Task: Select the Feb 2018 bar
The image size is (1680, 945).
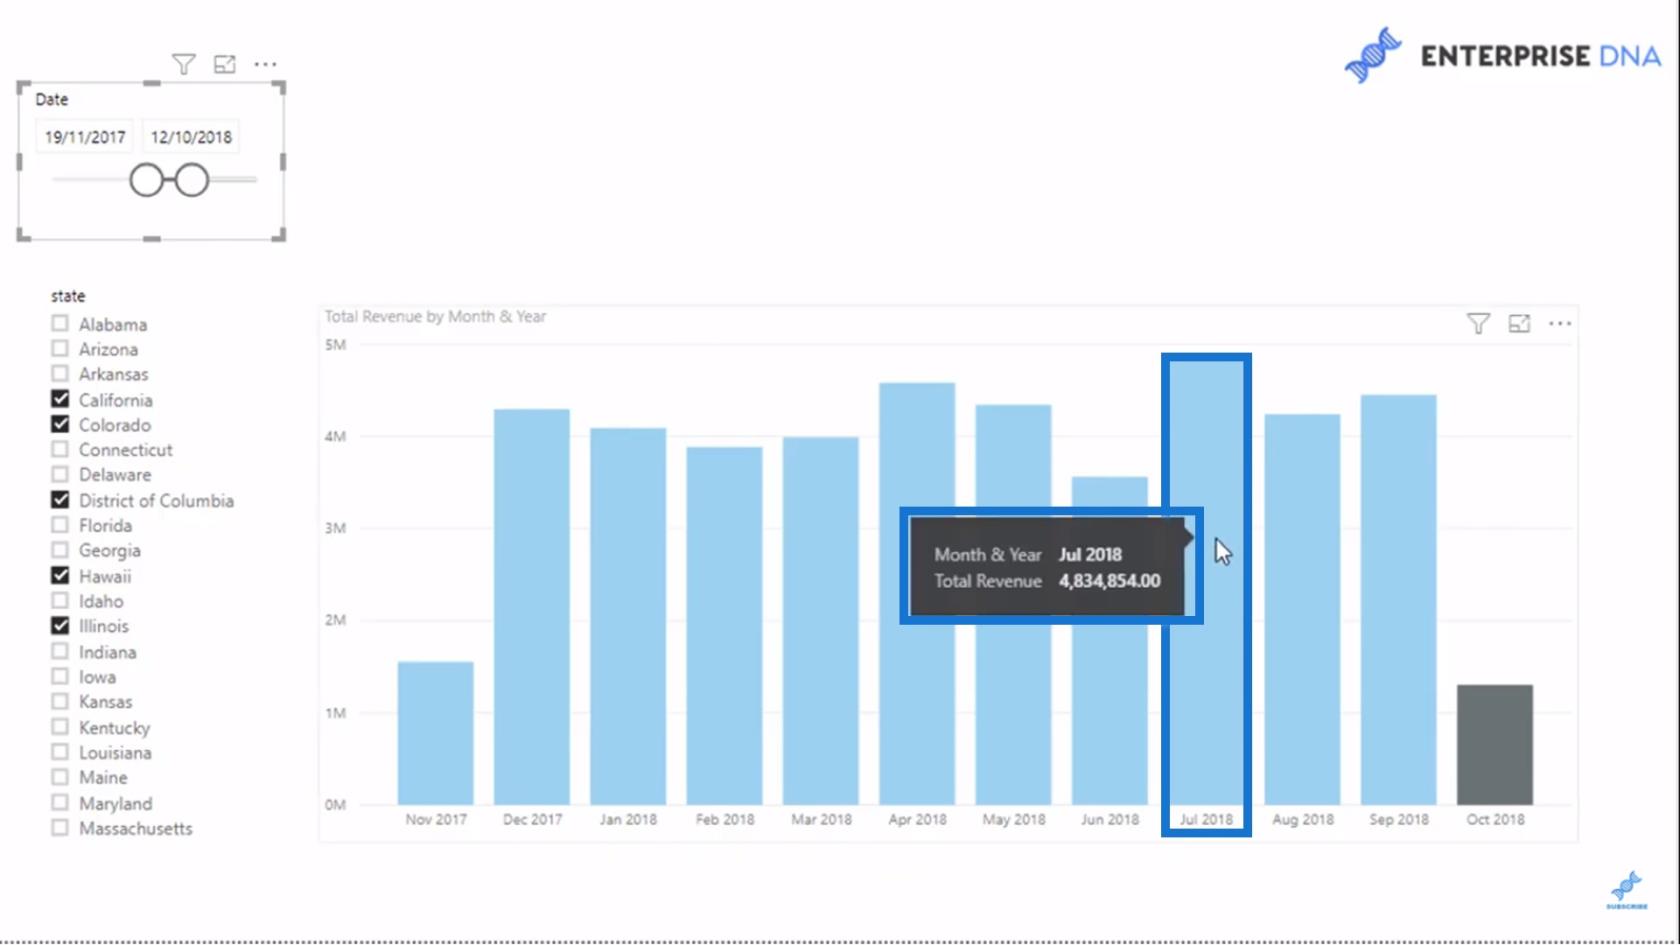Action: [x=724, y=626]
